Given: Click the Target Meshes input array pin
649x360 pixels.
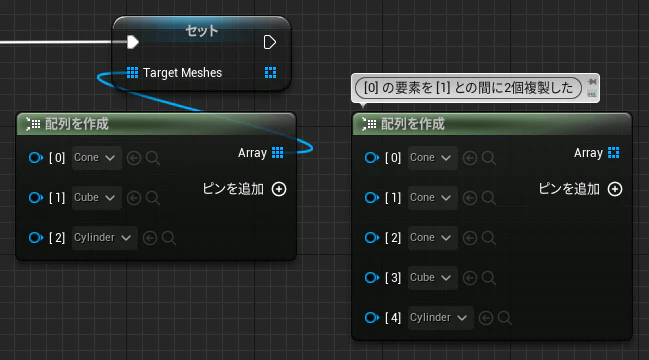Looking at the screenshot, I should (132, 72).
